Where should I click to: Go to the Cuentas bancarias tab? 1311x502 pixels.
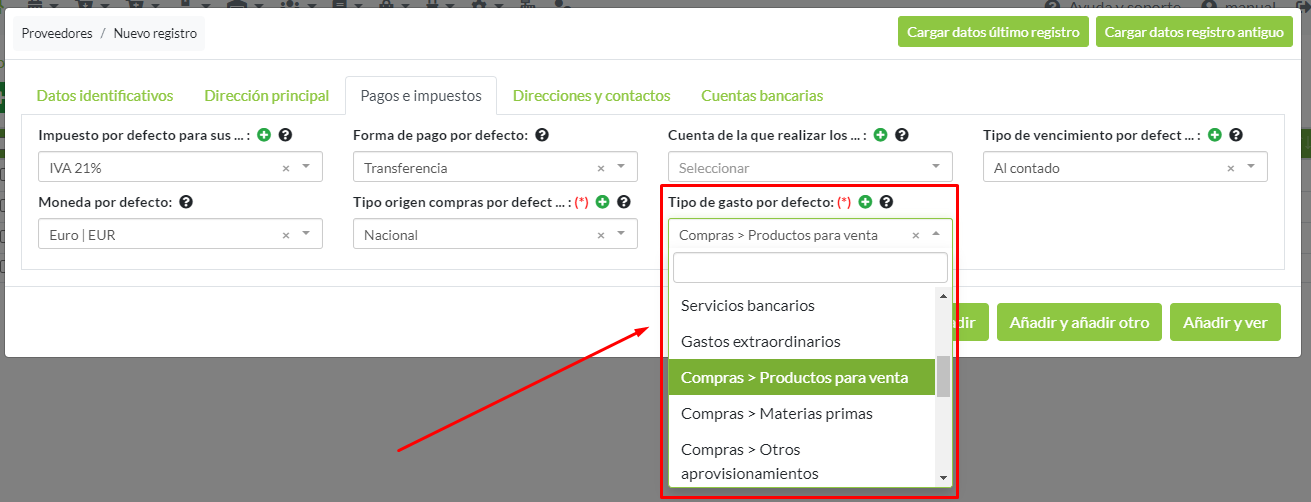point(762,96)
